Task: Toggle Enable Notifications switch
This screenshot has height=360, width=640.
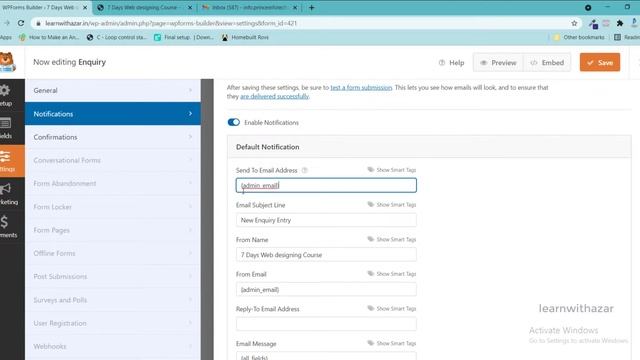Action: 234,122
